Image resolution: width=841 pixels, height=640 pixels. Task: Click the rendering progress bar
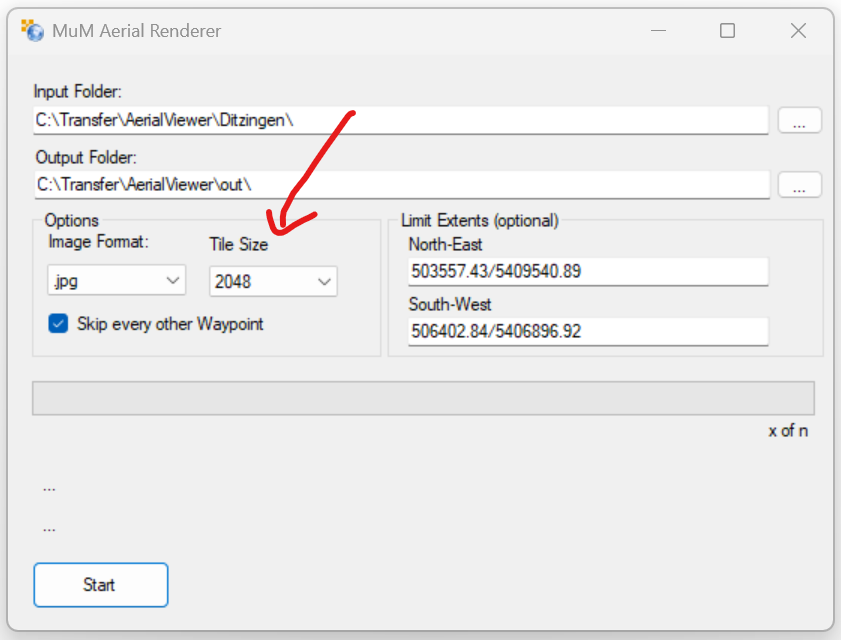(x=423, y=398)
